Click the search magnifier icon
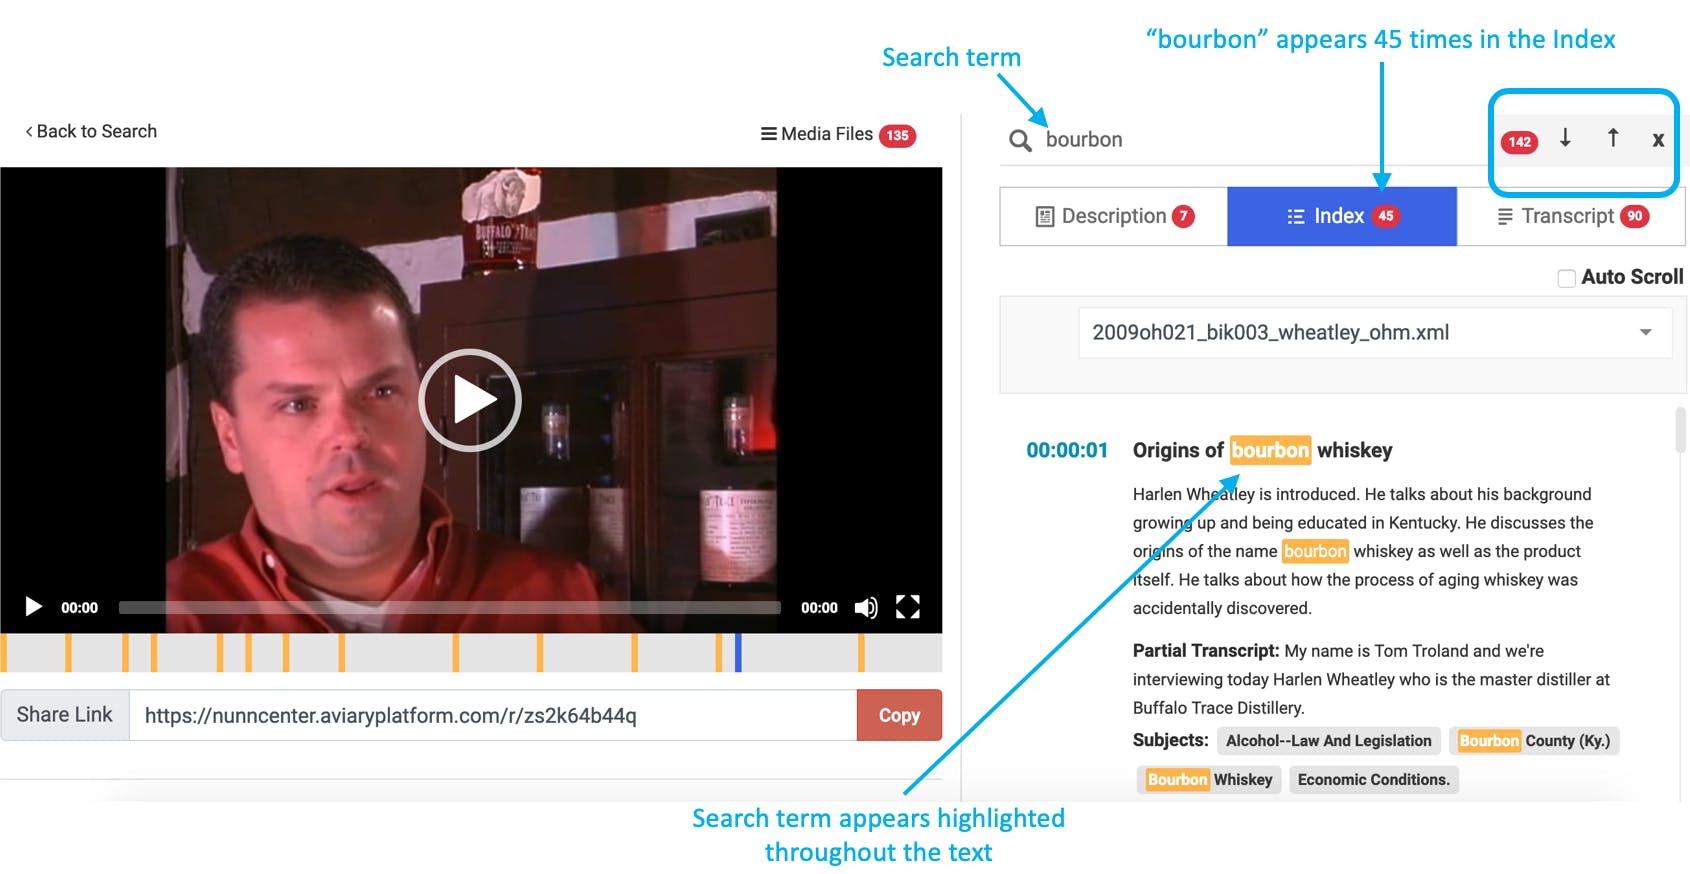1690x874 pixels. click(1020, 140)
